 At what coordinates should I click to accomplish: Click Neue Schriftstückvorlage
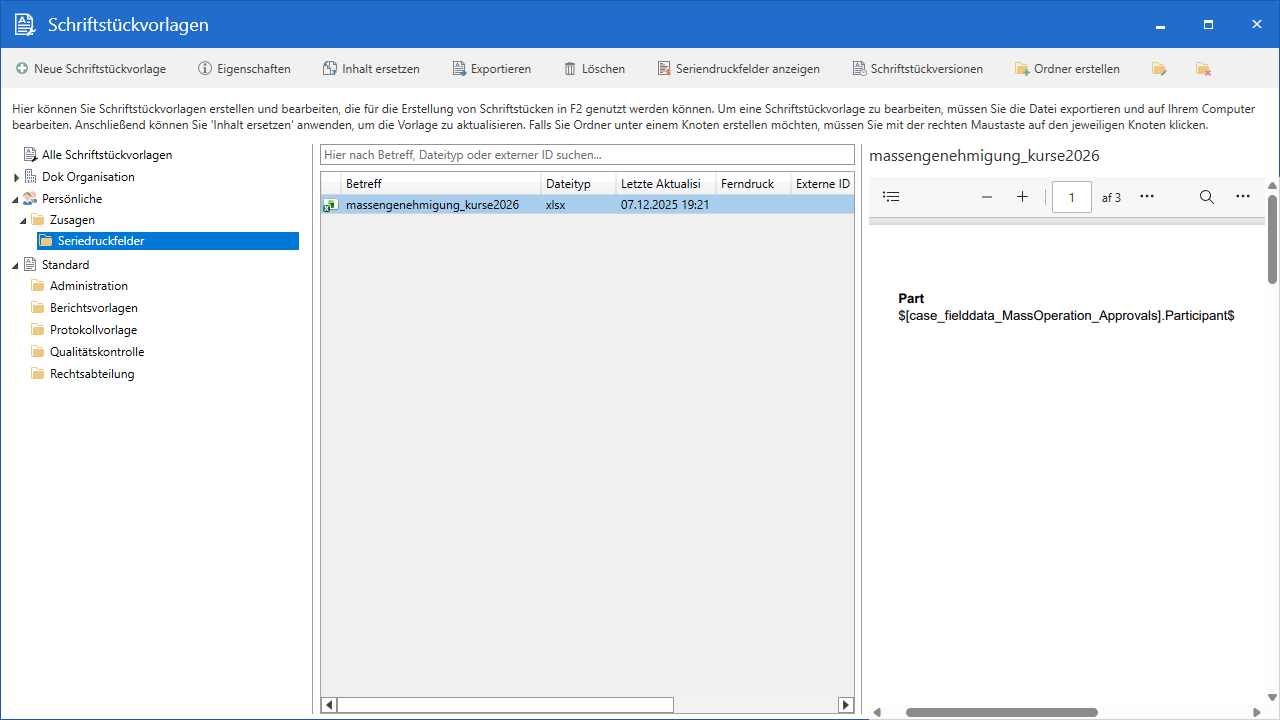click(x=93, y=69)
